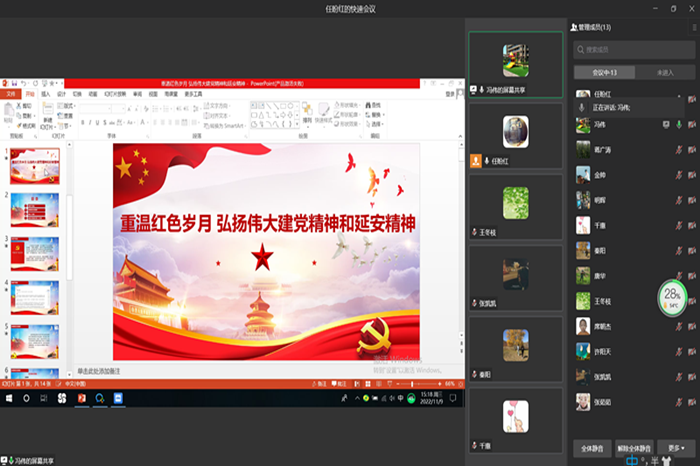Click the search magnifier icon in member search
This screenshot has width=700, height=466.
pyautogui.click(x=580, y=49)
